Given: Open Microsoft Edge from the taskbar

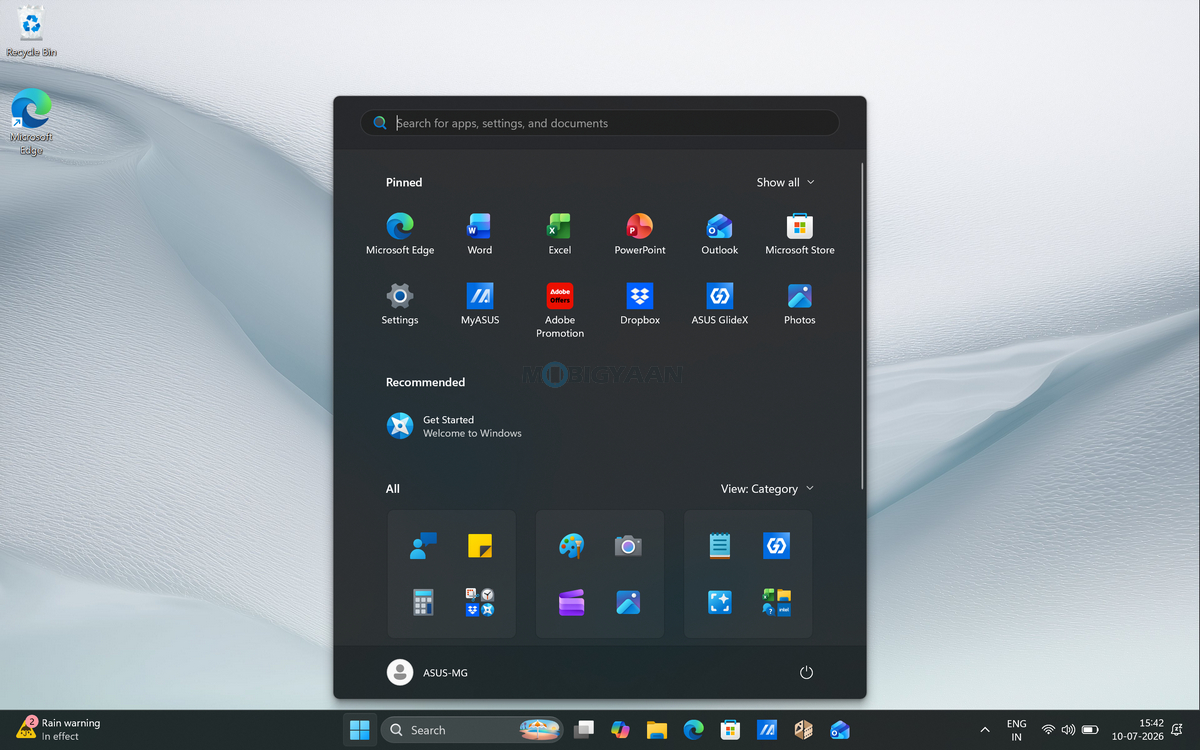Looking at the screenshot, I should pyautogui.click(x=693, y=730).
